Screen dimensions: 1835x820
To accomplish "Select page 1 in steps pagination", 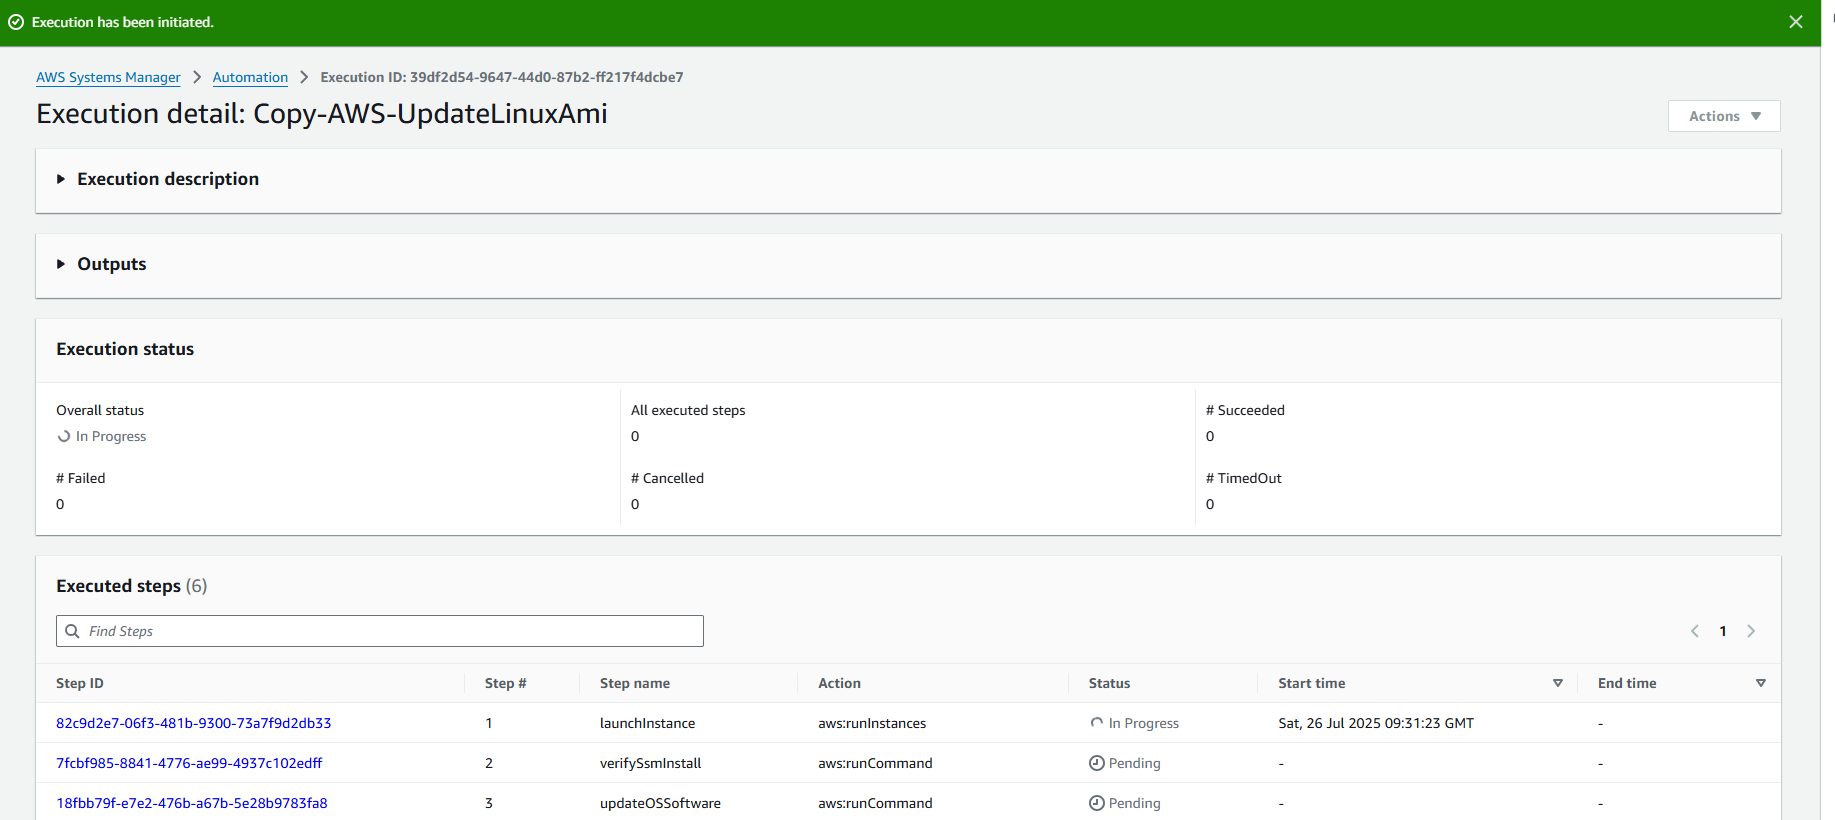I will (x=1723, y=631).
